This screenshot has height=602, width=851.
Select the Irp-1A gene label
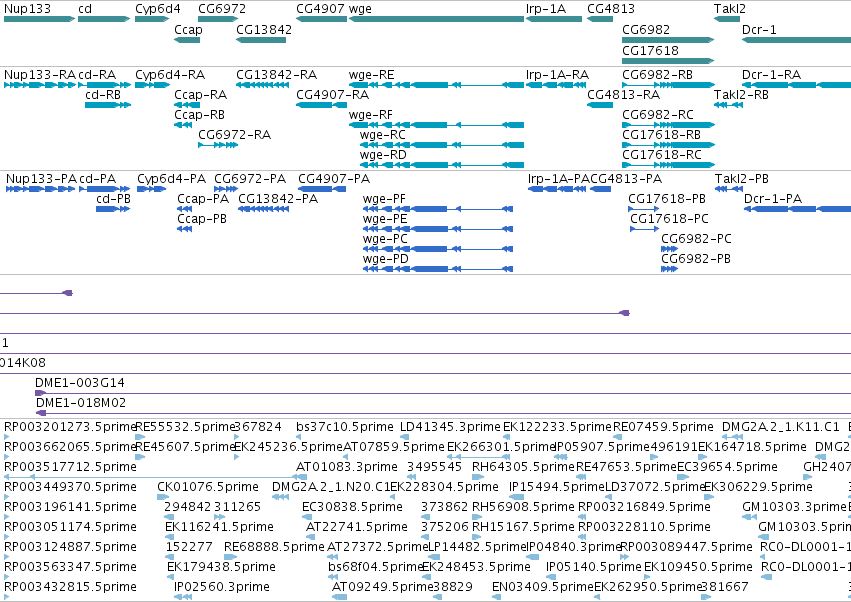click(x=546, y=9)
